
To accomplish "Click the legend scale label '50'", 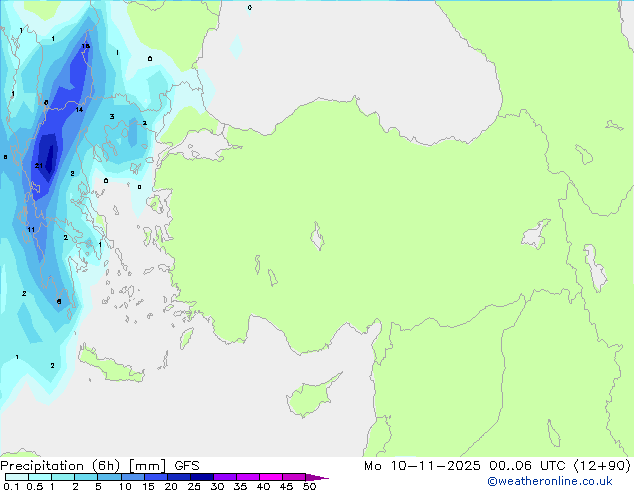I will [309, 486].
